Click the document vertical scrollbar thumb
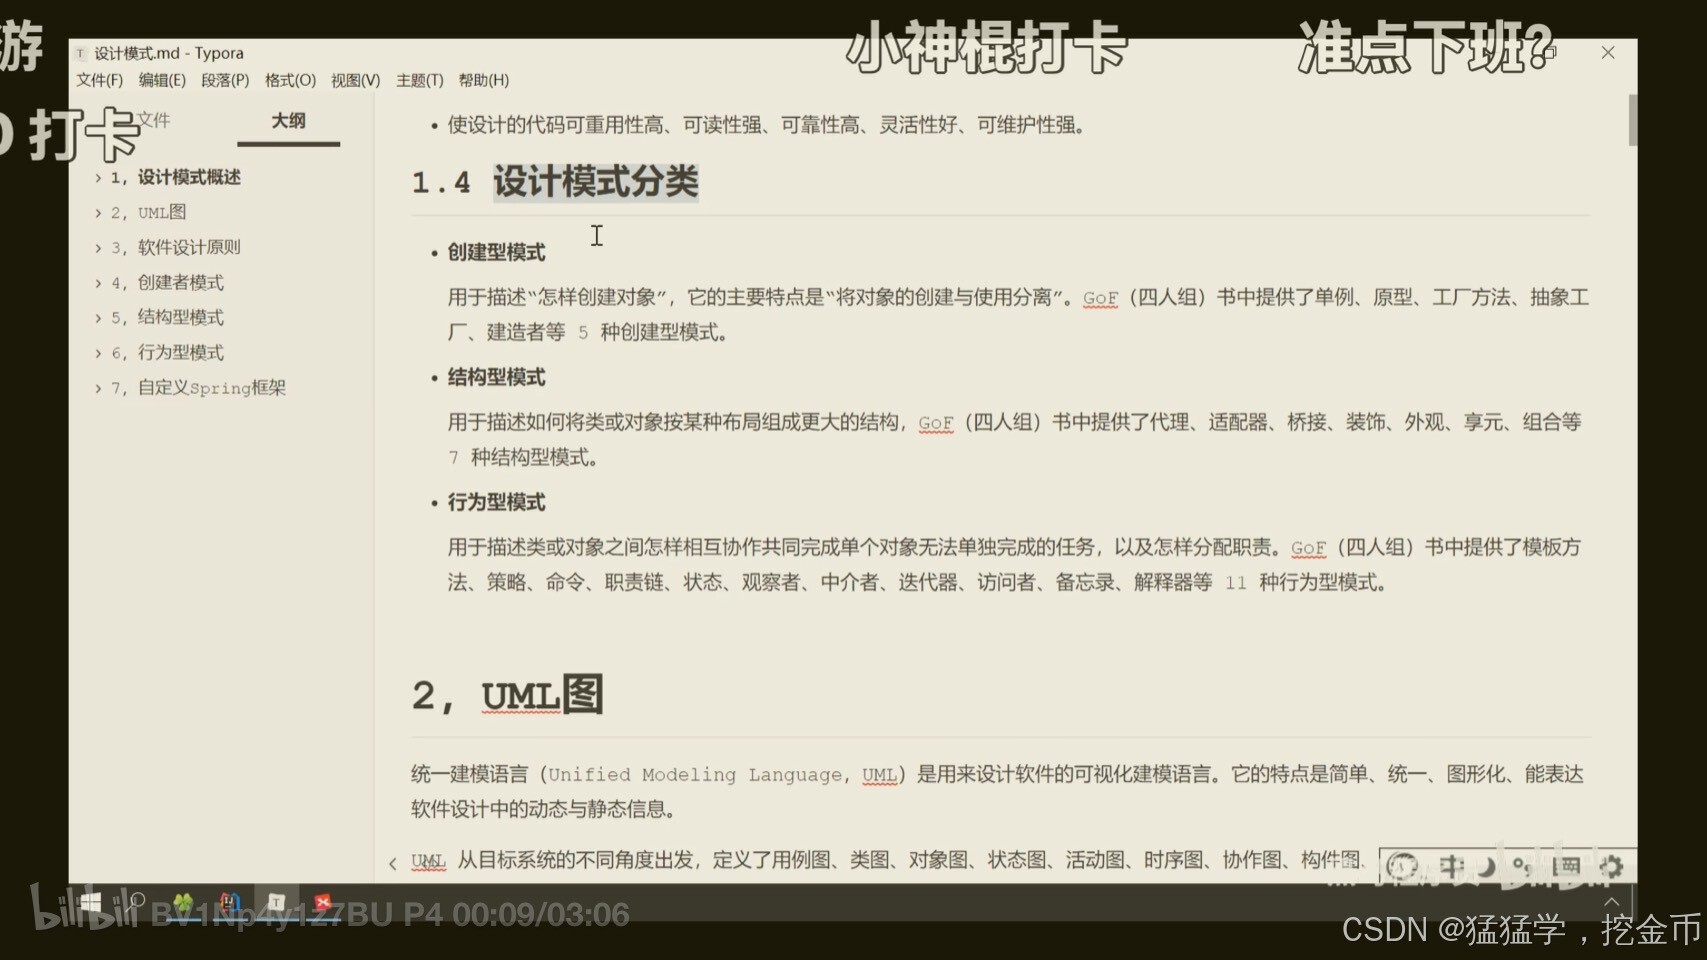This screenshot has height=960, width=1707. pyautogui.click(x=1632, y=120)
